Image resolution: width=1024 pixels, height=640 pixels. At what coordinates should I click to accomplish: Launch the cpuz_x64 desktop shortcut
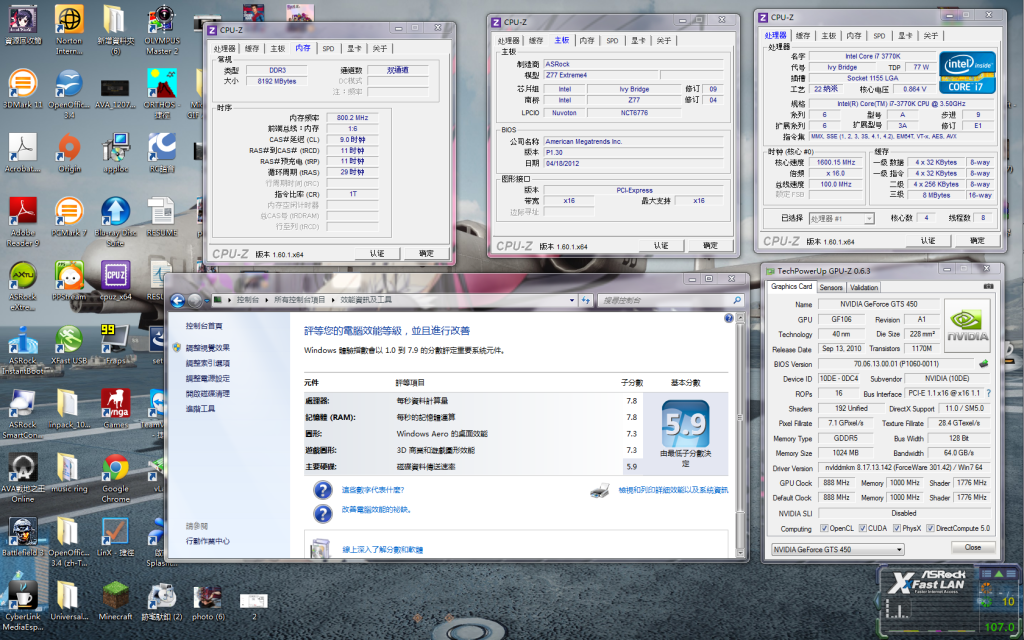tap(115, 280)
